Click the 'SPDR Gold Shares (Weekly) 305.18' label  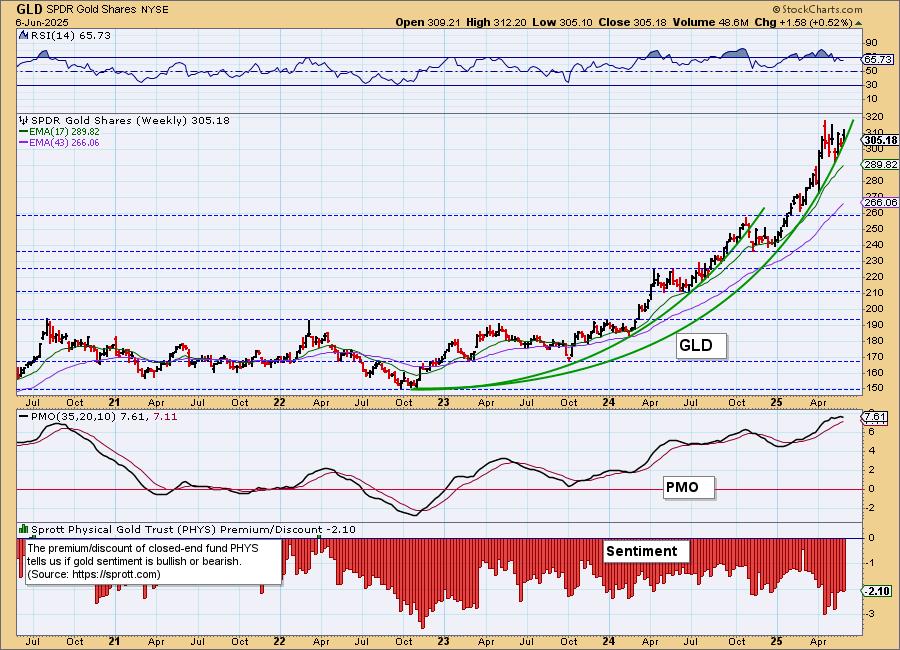pos(130,121)
